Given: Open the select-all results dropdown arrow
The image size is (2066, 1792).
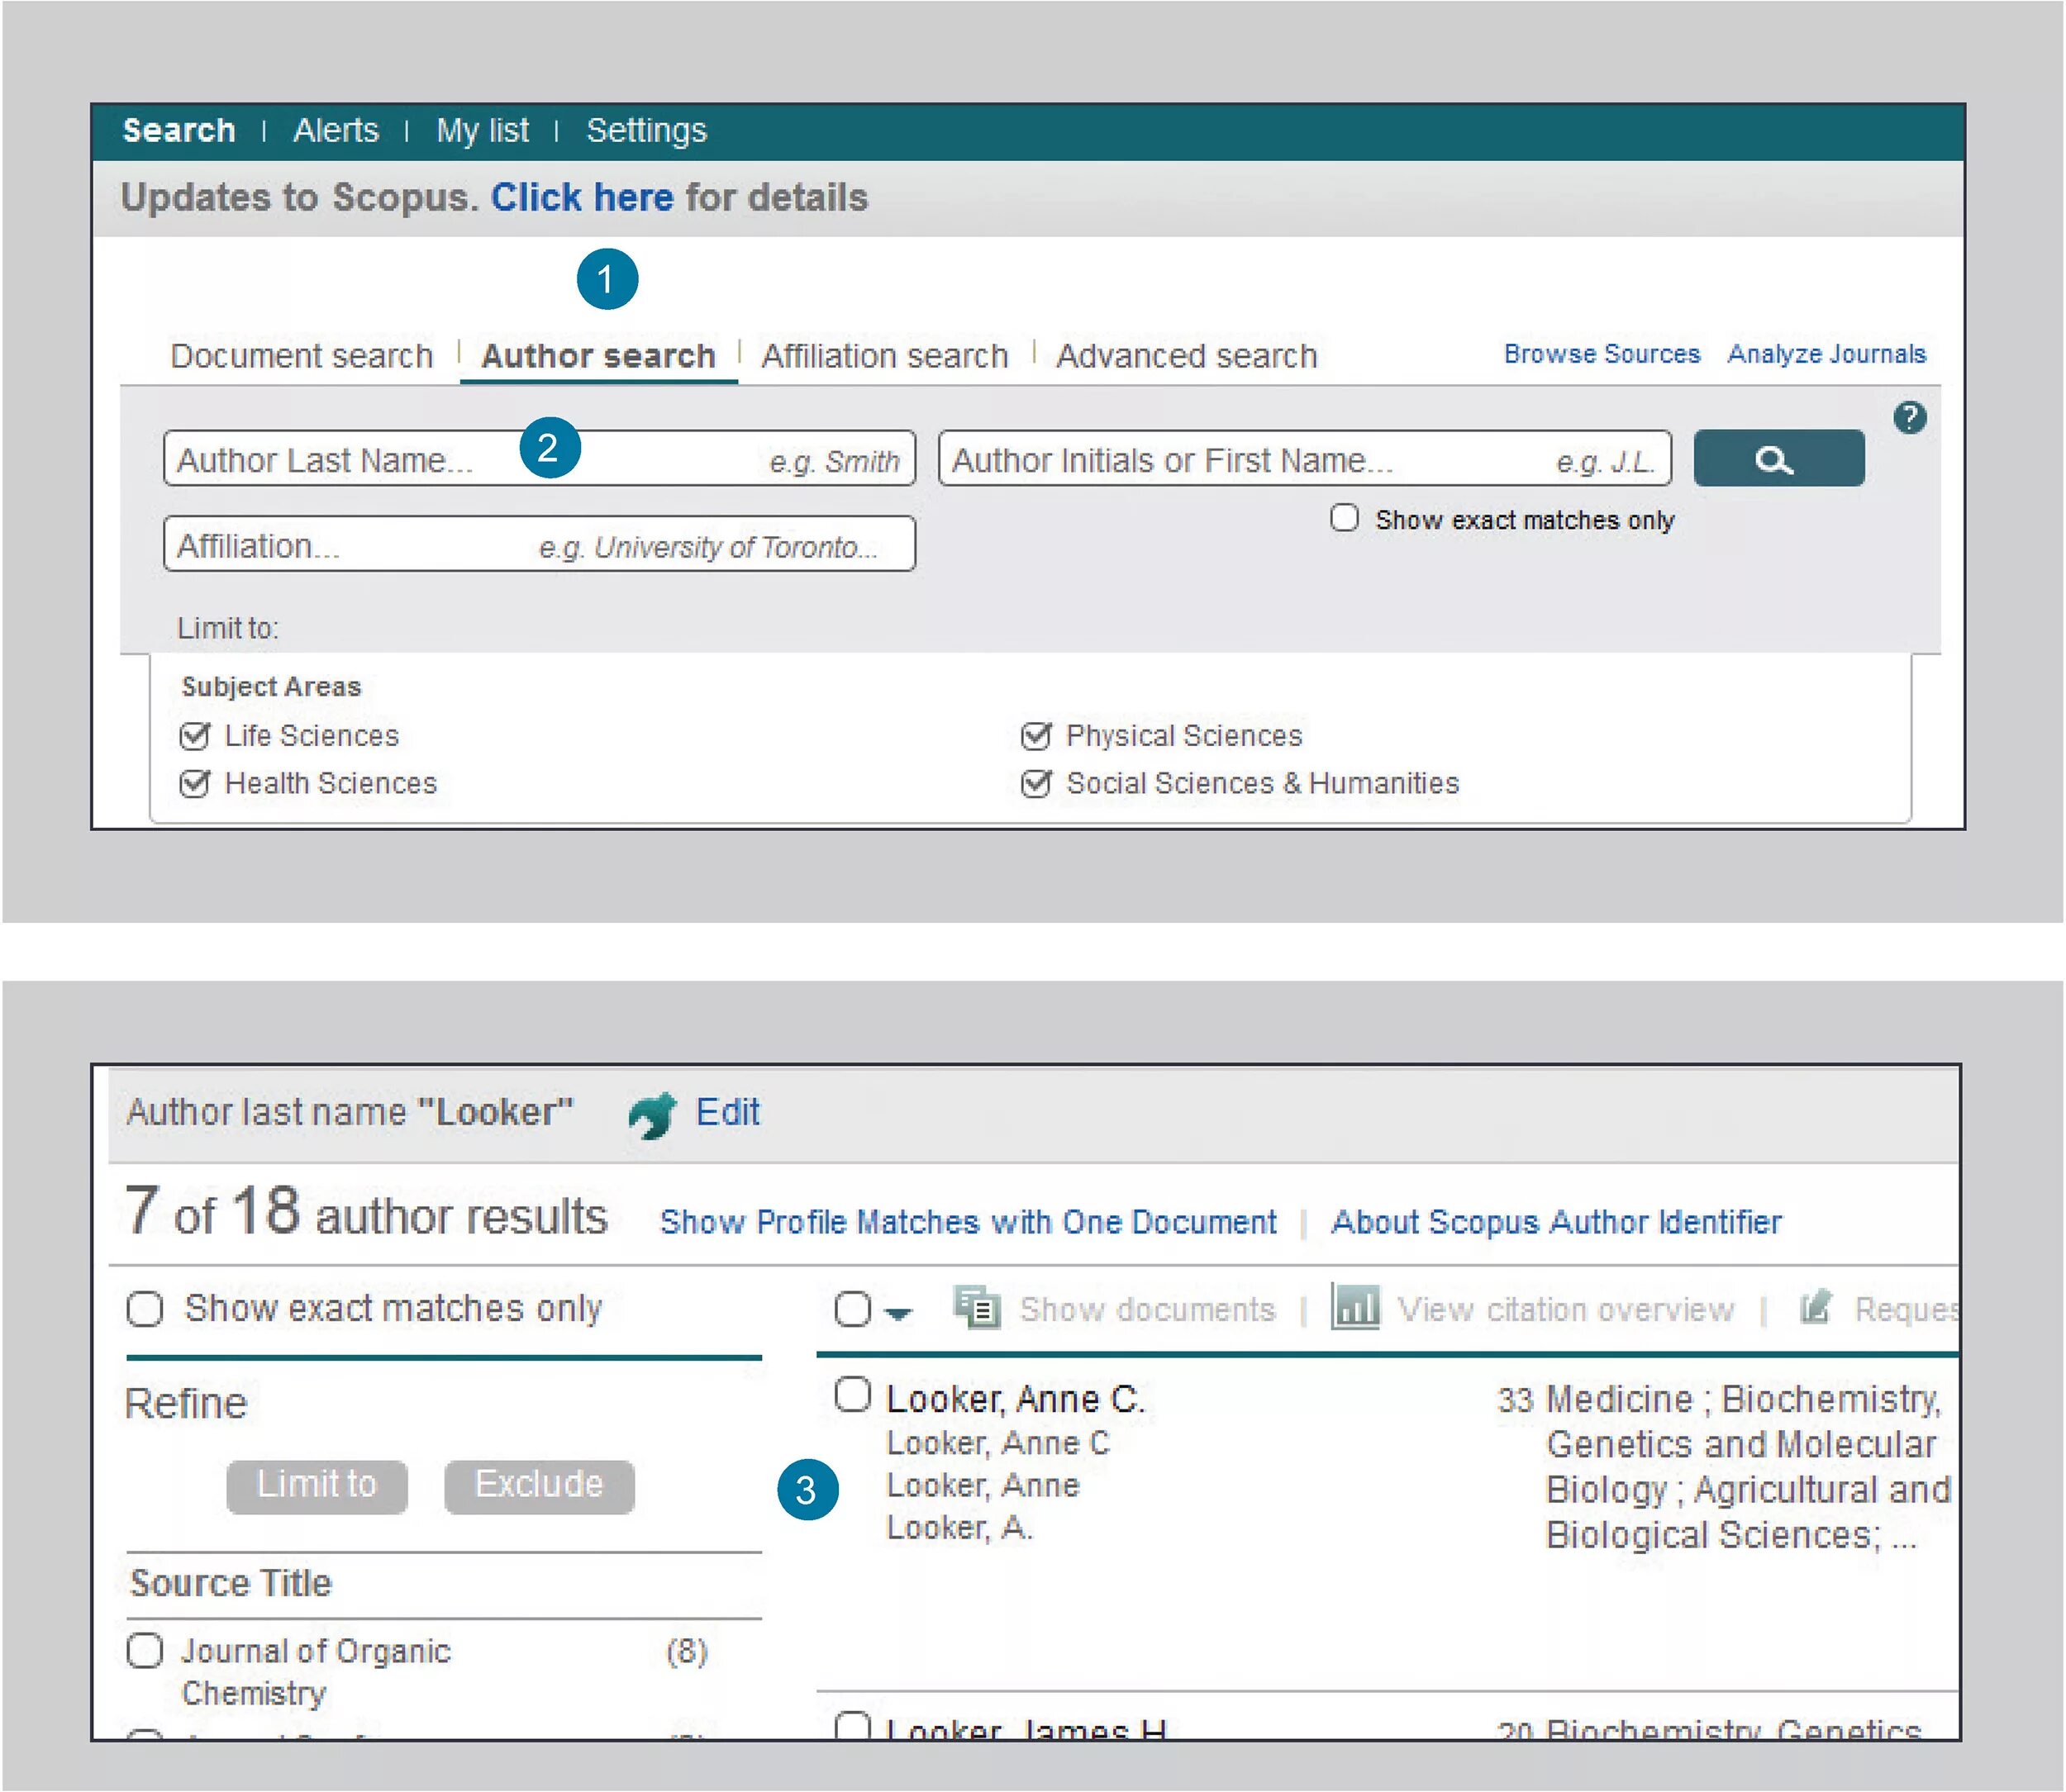Looking at the screenshot, I should pyautogui.click(x=897, y=1313).
